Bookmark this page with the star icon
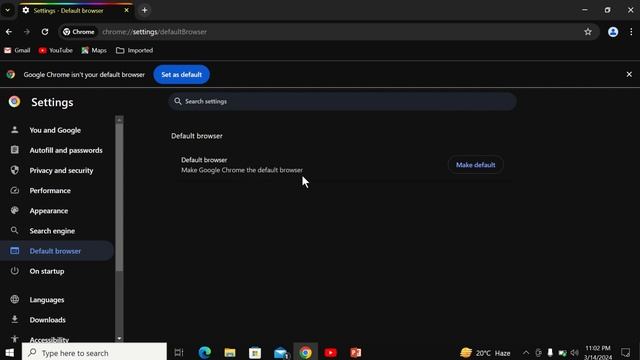The width and height of the screenshot is (640, 360). [x=588, y=32]
